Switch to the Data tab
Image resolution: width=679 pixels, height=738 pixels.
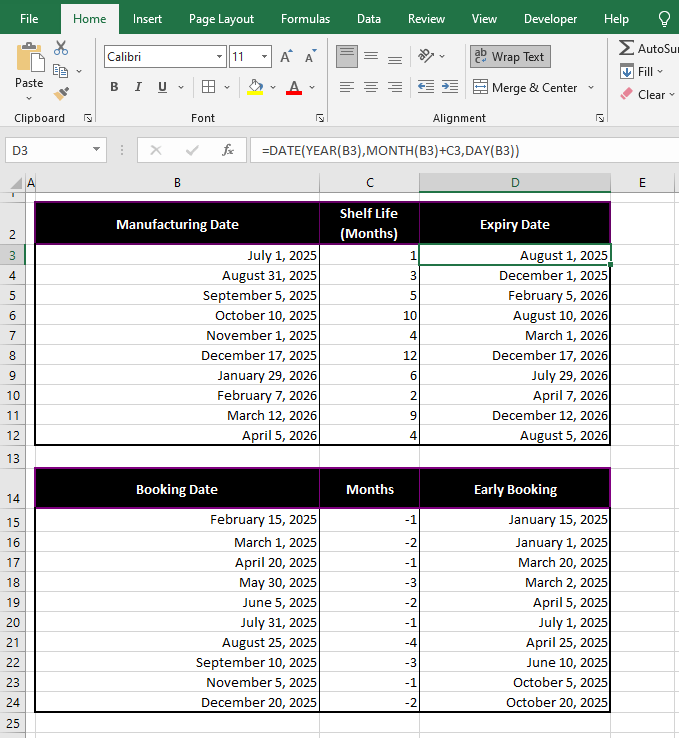click(369, 19)
